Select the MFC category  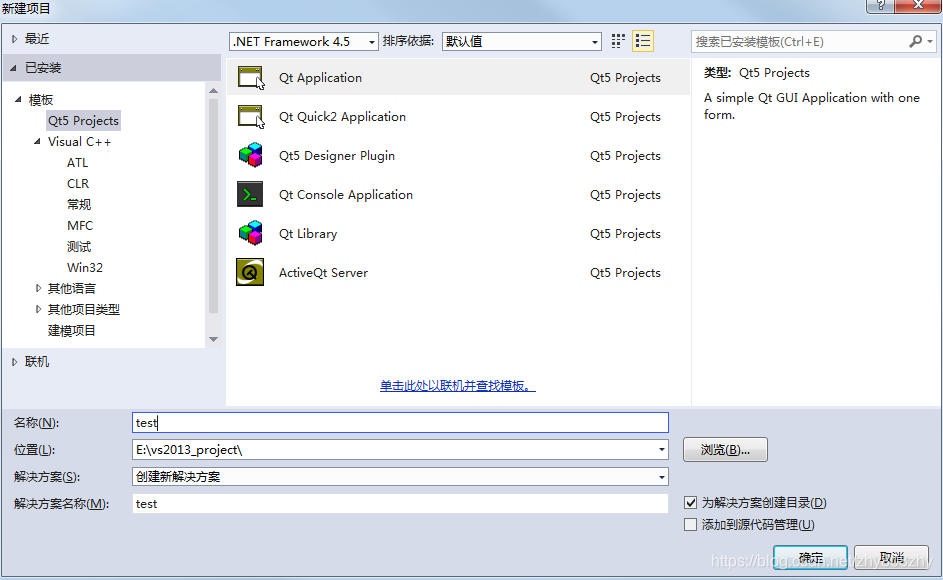(x=80, y=226)
